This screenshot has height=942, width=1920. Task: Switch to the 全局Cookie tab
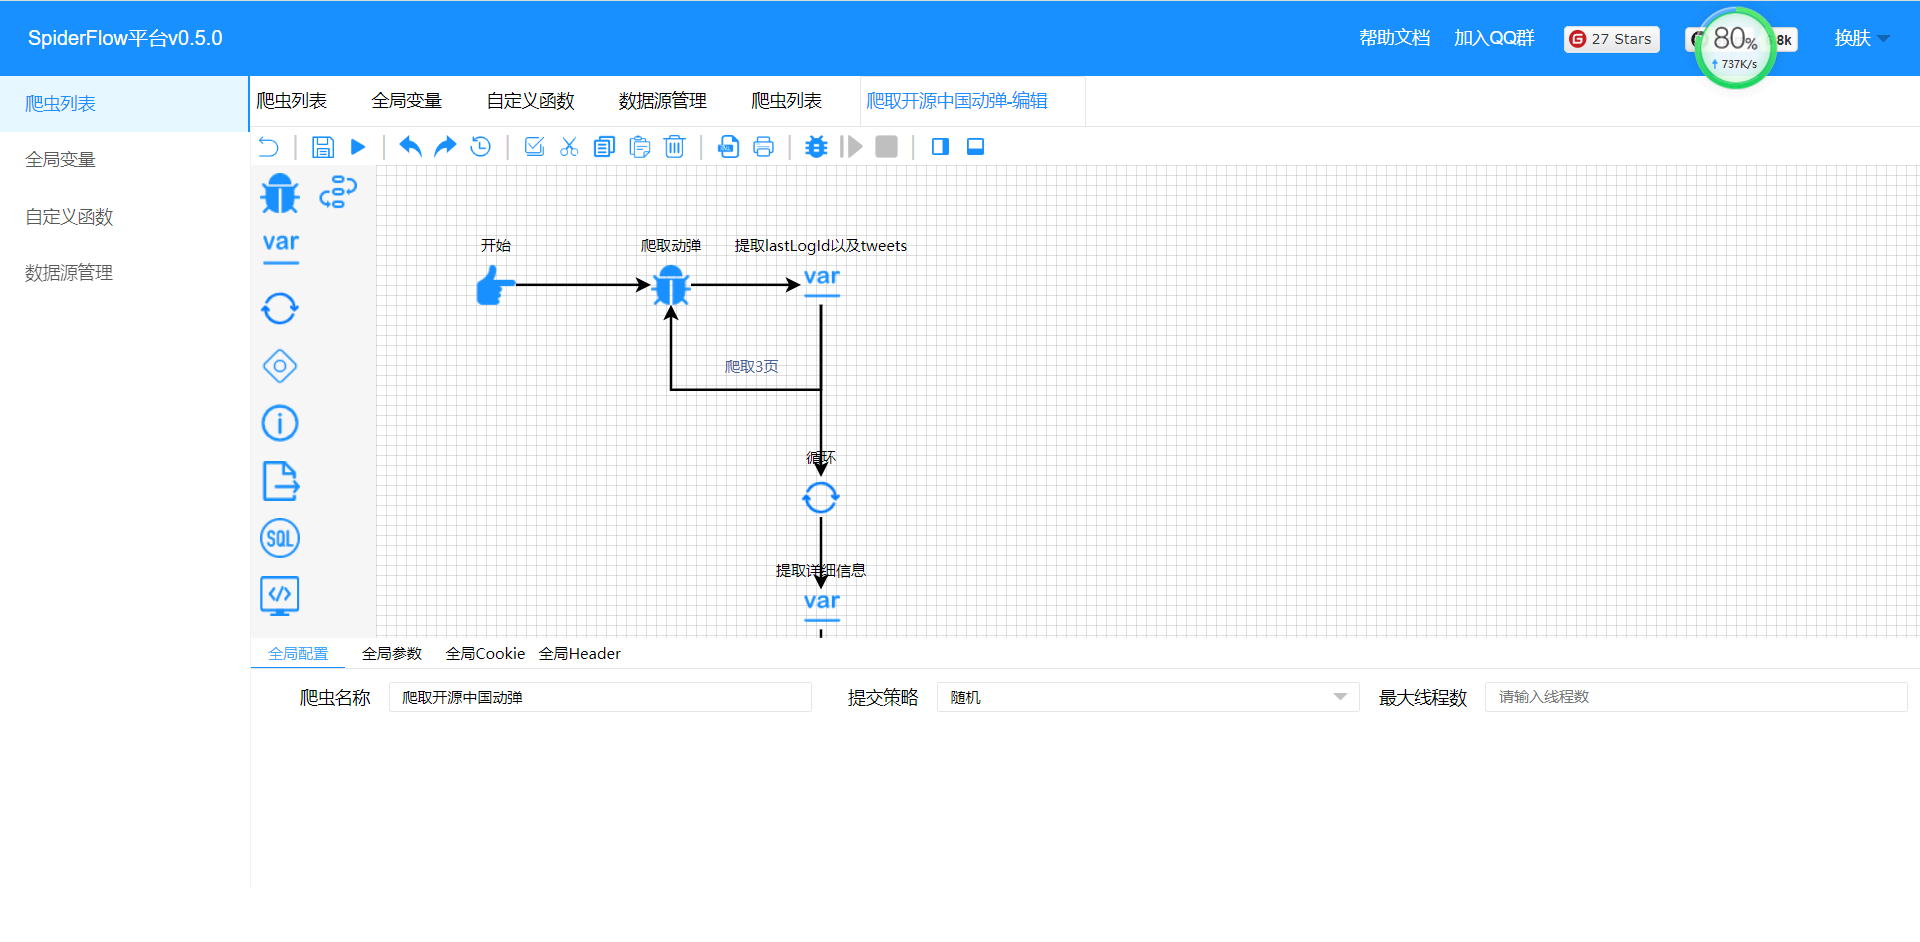pyautogui.click(x=485, y=653)
